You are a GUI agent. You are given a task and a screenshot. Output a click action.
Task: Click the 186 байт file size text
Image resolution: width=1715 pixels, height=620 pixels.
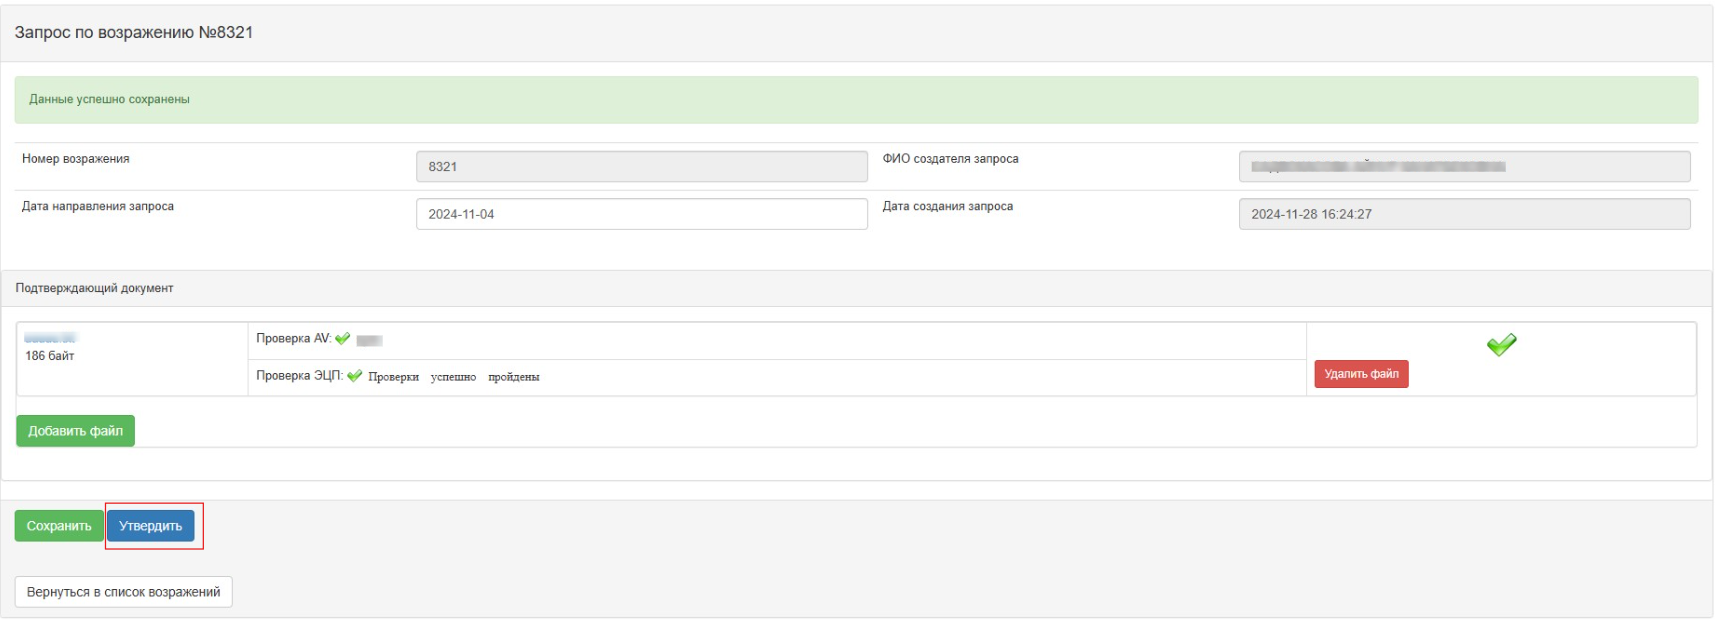(x=50, y=356)
